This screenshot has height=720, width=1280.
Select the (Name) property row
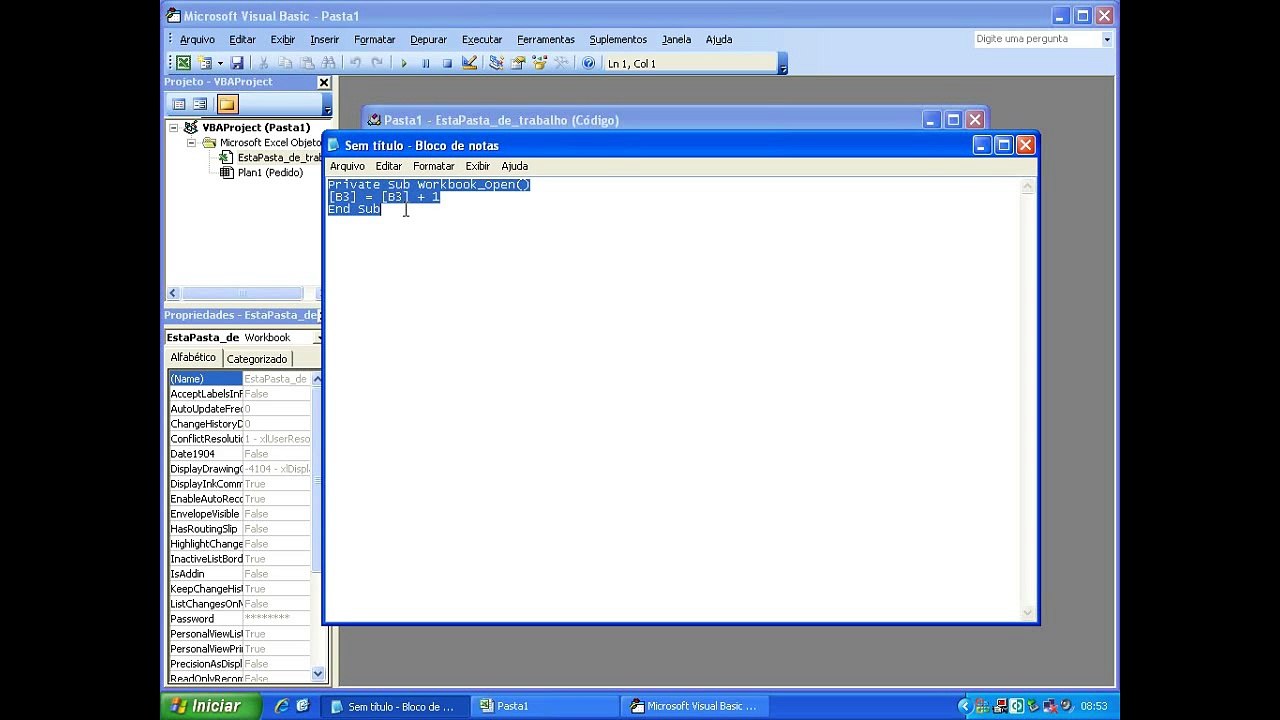point(240,379)
